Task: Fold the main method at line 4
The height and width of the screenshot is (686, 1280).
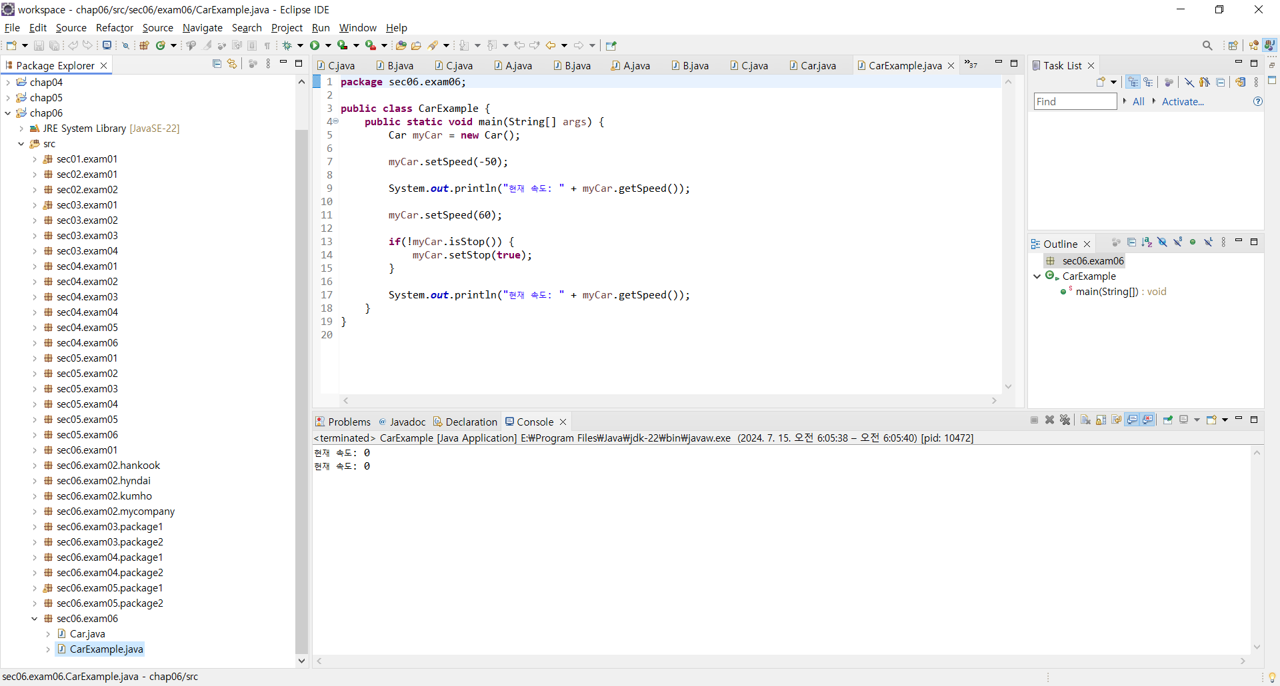Action: (336, 122)
